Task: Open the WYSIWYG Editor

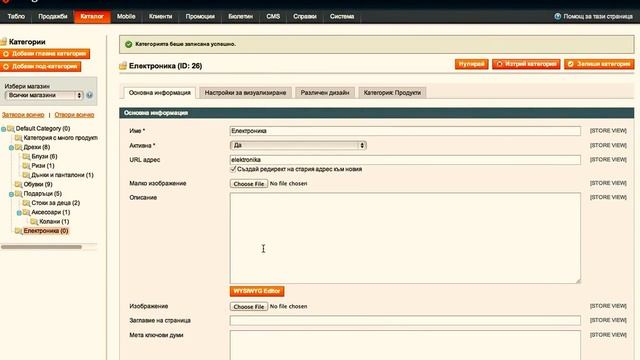Action: [x=257, y=291]
